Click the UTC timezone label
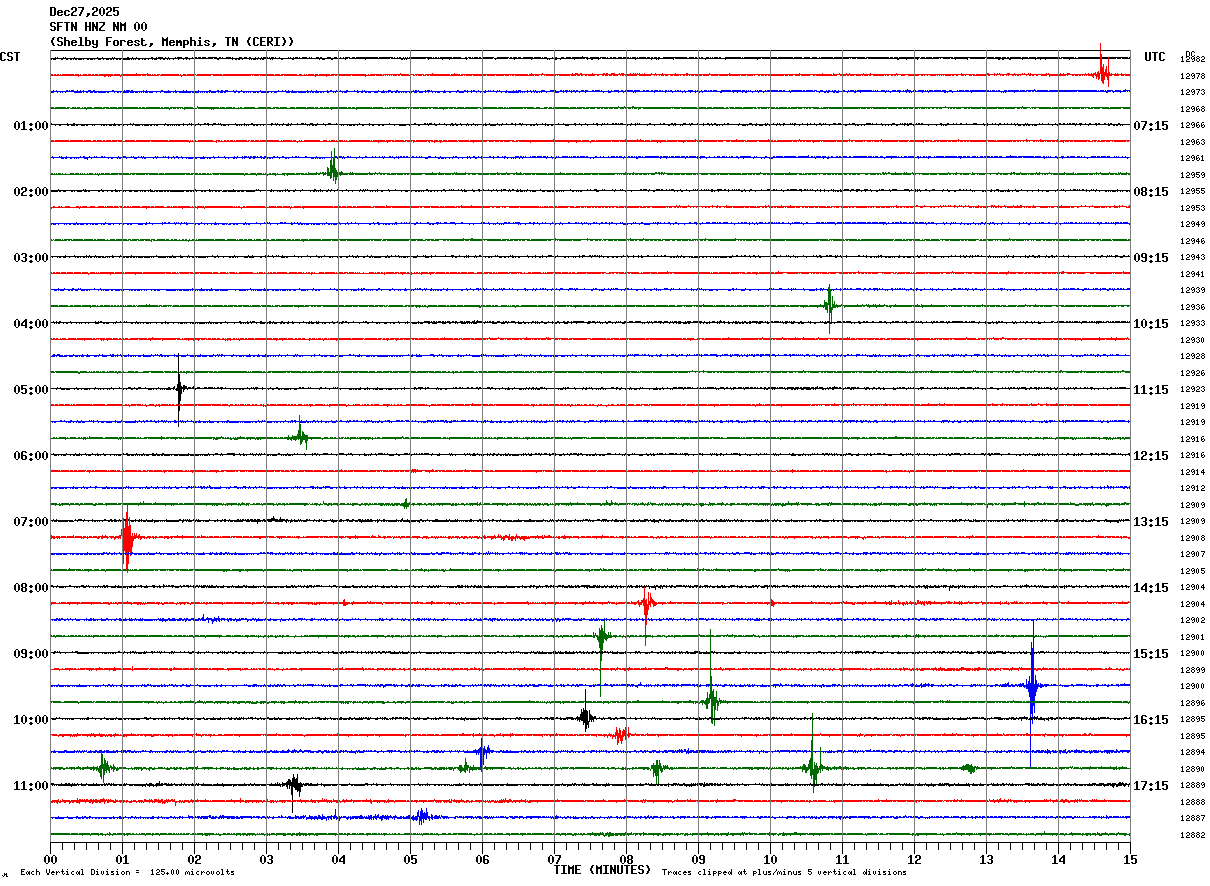 (x=1155, y=57)
